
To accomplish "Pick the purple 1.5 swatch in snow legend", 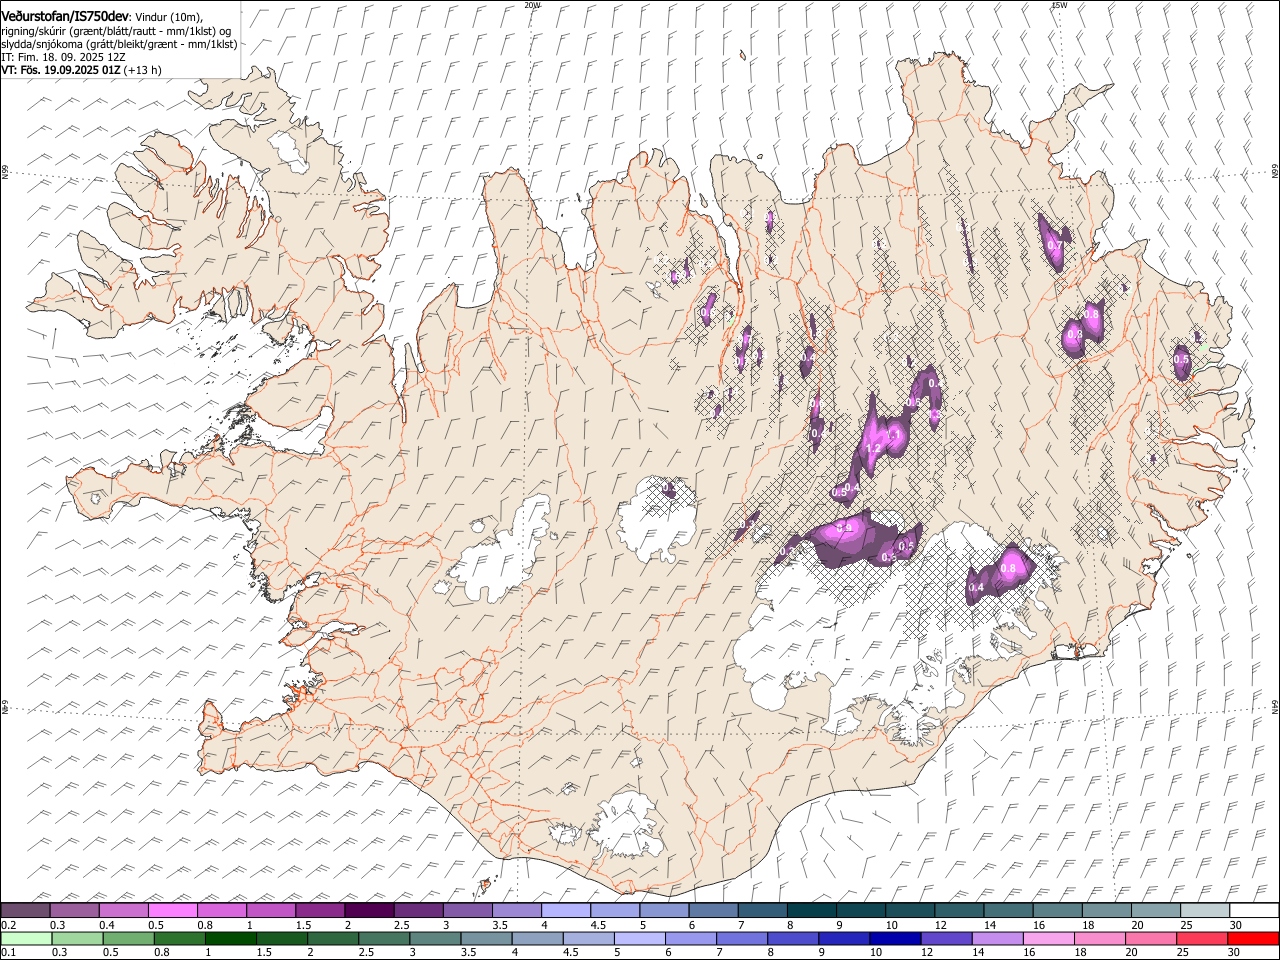I will tap(320, 910).
